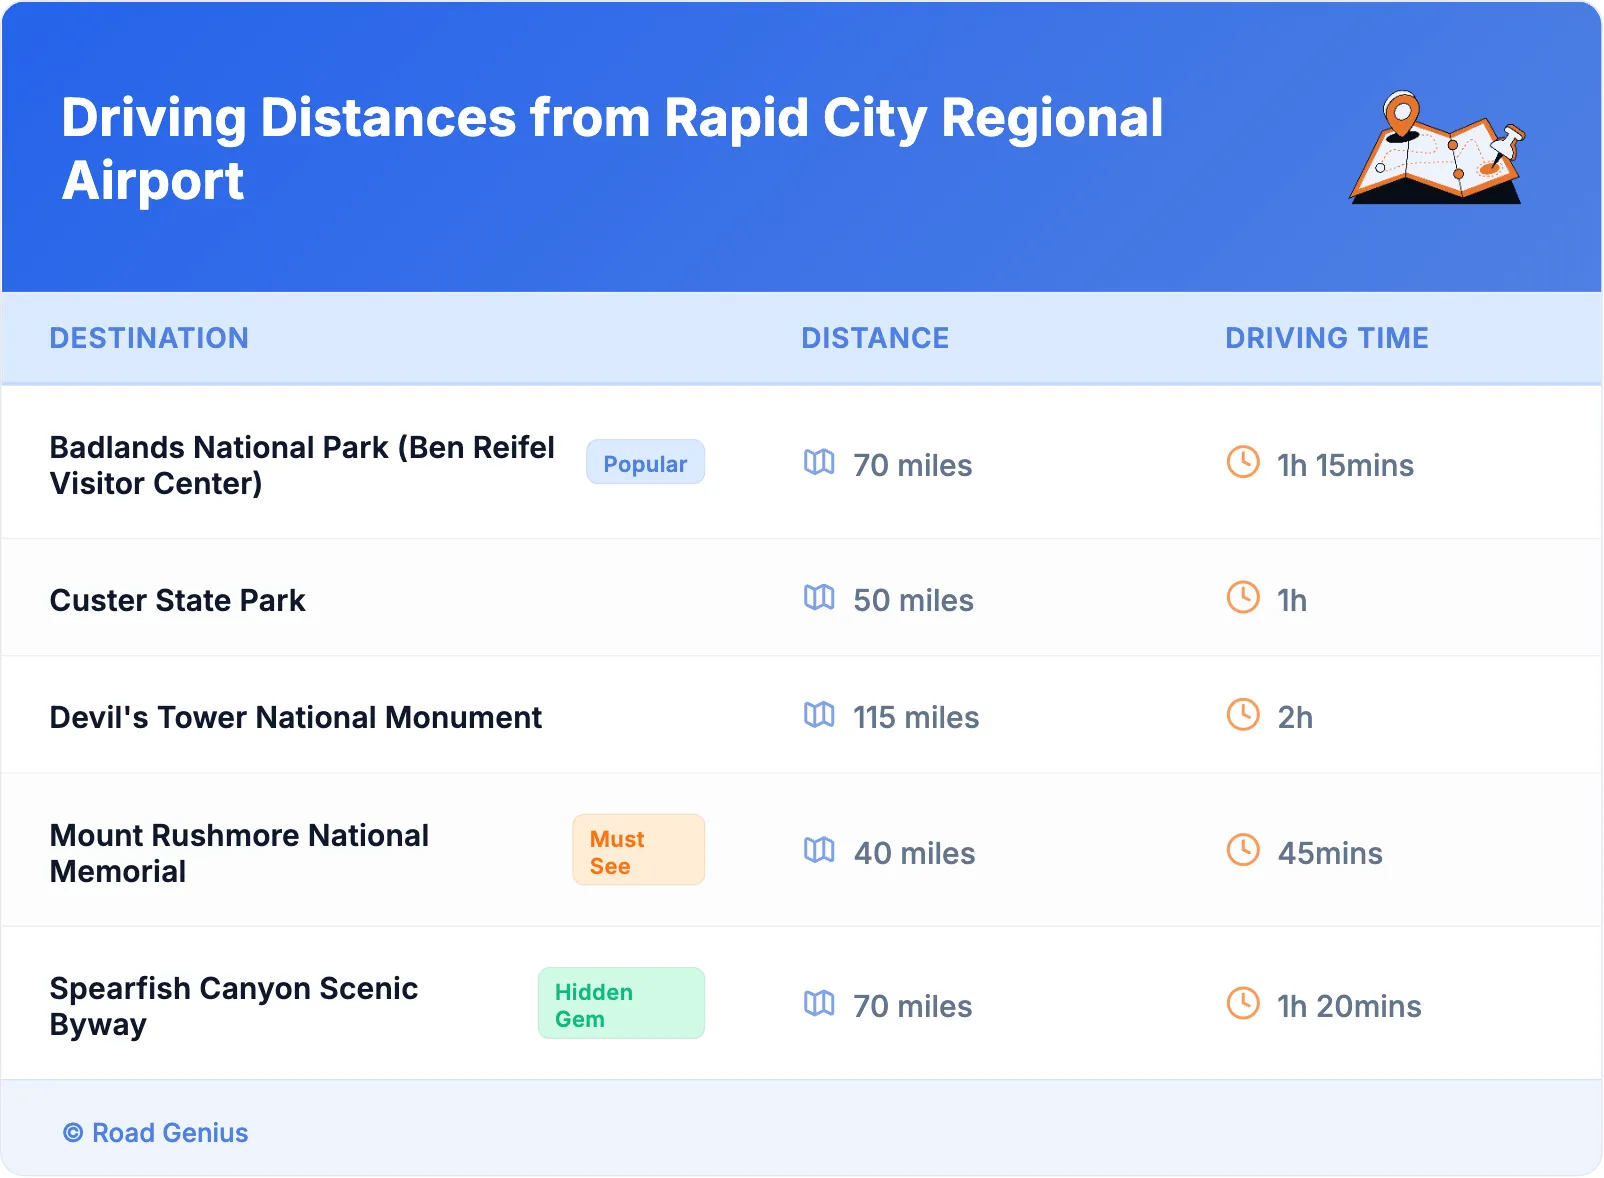Select Custer State Park destination name
The height and width of the screenshot is (1178, 1604).
pyautogui.click(x=178, y=600)
